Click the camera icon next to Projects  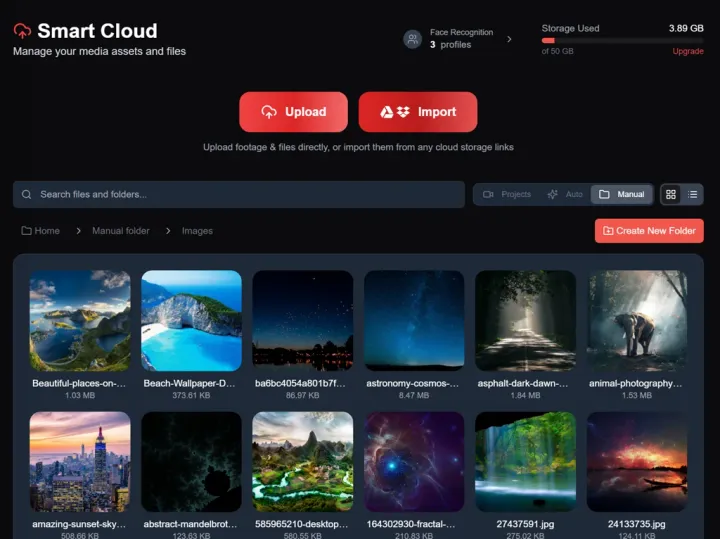coord(488,194)
